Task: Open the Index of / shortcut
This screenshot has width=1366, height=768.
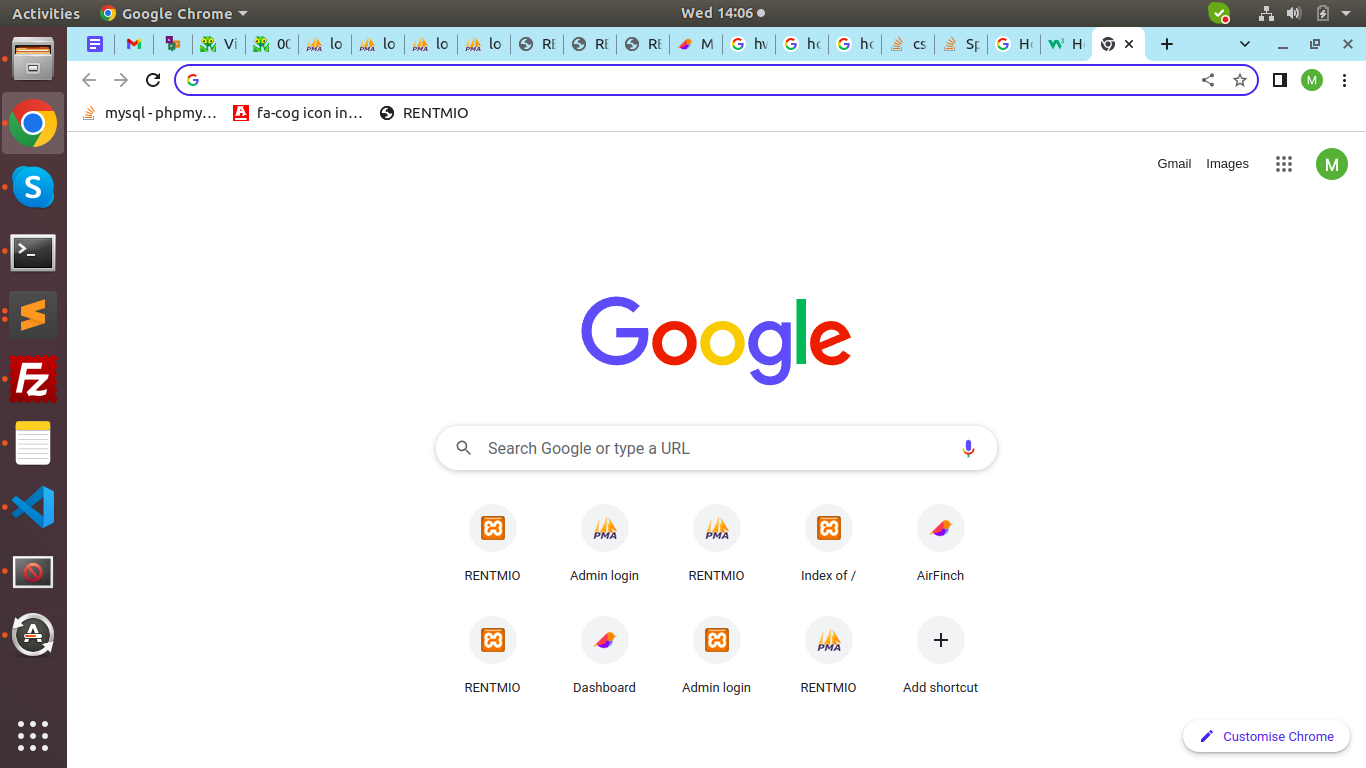Action: click(828, 545)
